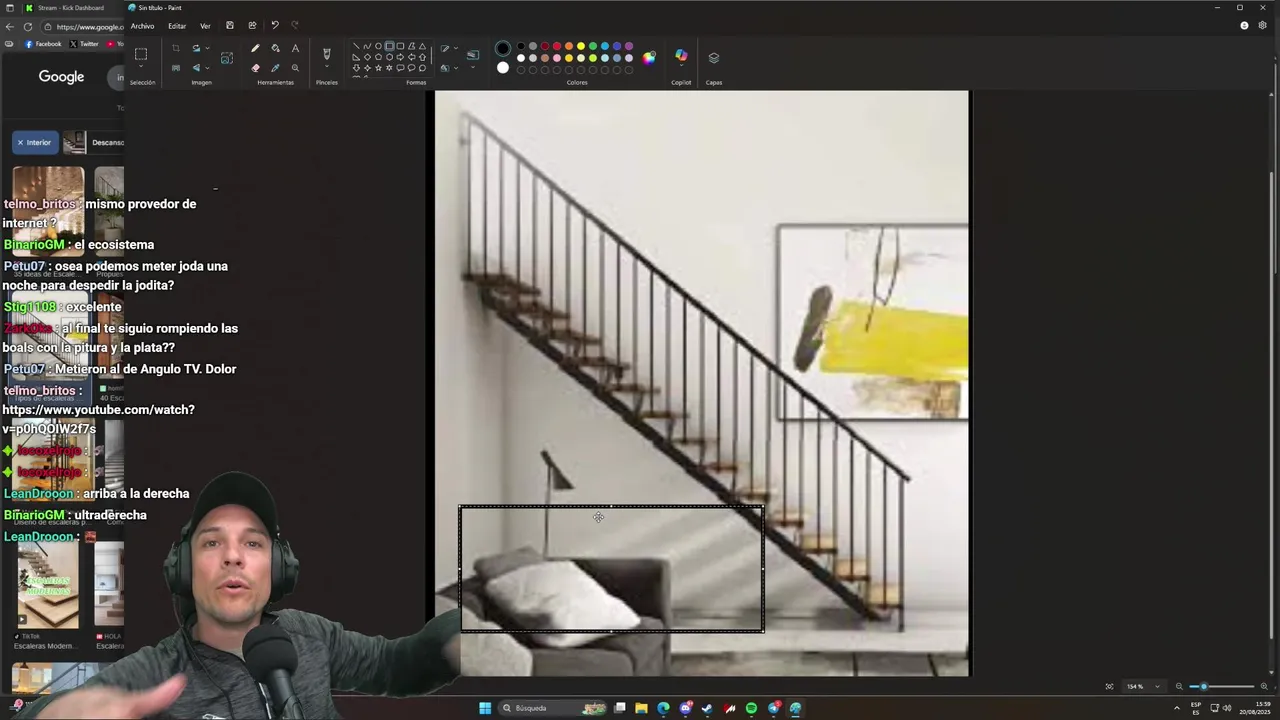Screen dimensions: 1280x720
Task: Click the Rotate image icon in Paint
Action: (196, 48)
